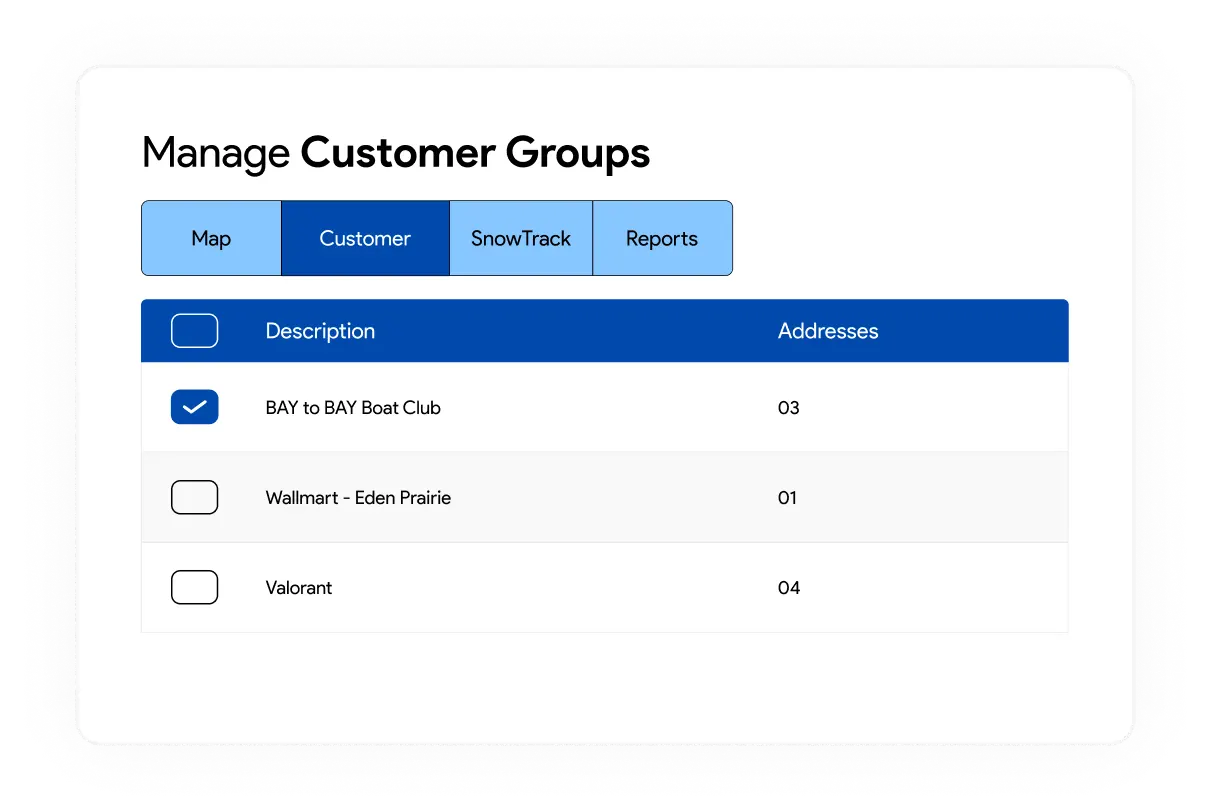The height and width of the screenshot is (811, 1212).
Task: Toggle the select-all checkbox in table header
Action: (194, 331)
